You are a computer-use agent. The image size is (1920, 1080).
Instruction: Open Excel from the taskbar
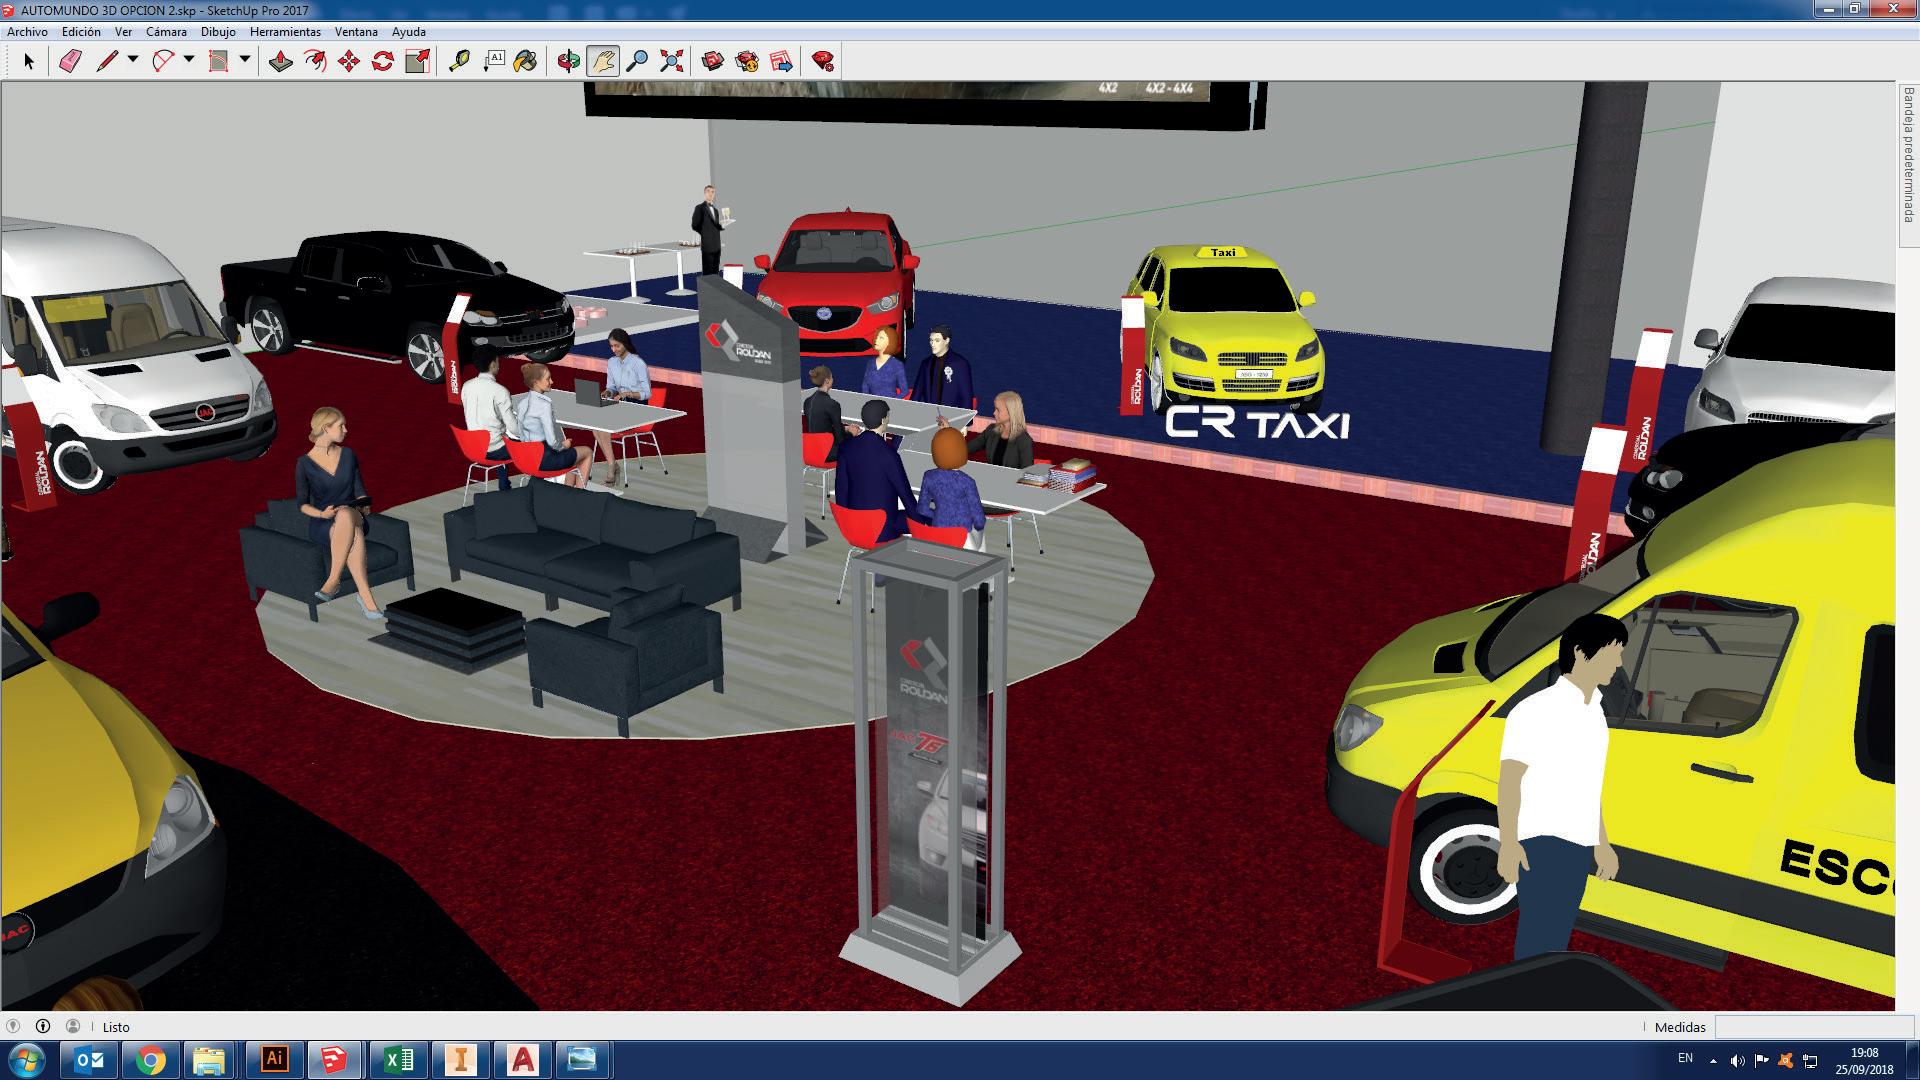tap(398, 1059)
